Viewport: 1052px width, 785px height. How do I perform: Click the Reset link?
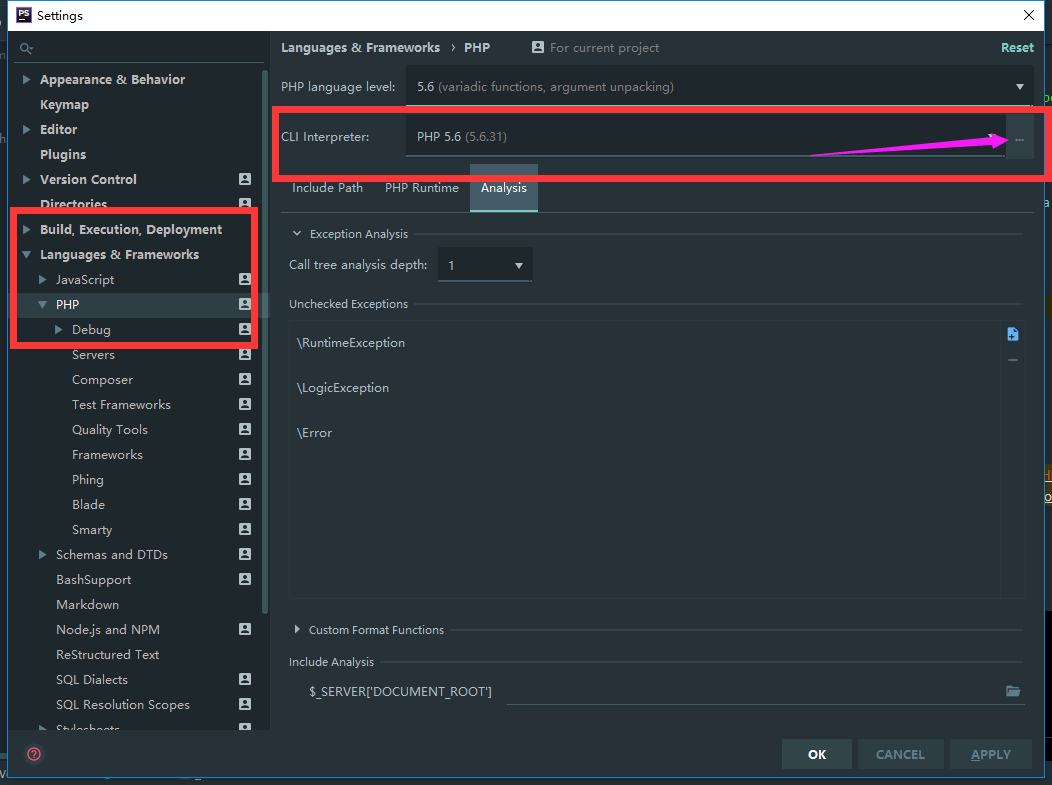(x=1017, y=48)
